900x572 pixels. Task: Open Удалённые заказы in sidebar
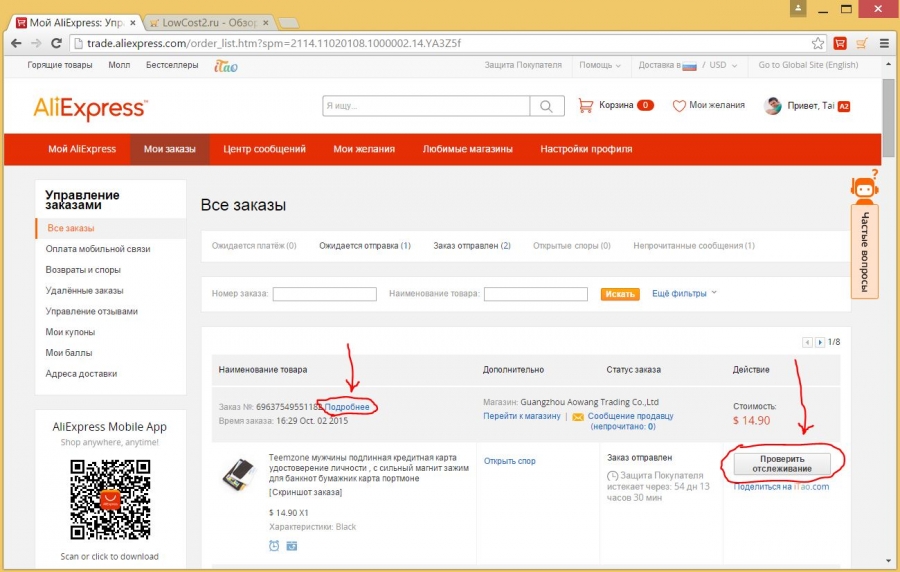pyautogui.click(x=84, y=291)
